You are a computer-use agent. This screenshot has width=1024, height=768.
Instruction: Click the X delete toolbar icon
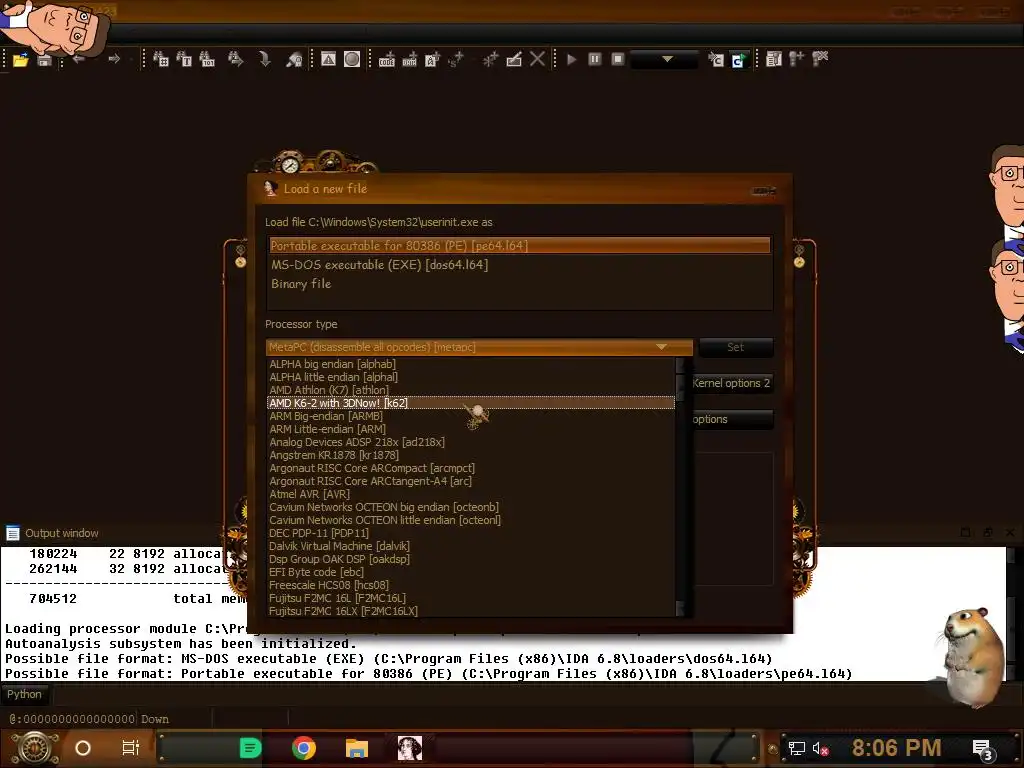pos(537,59)
